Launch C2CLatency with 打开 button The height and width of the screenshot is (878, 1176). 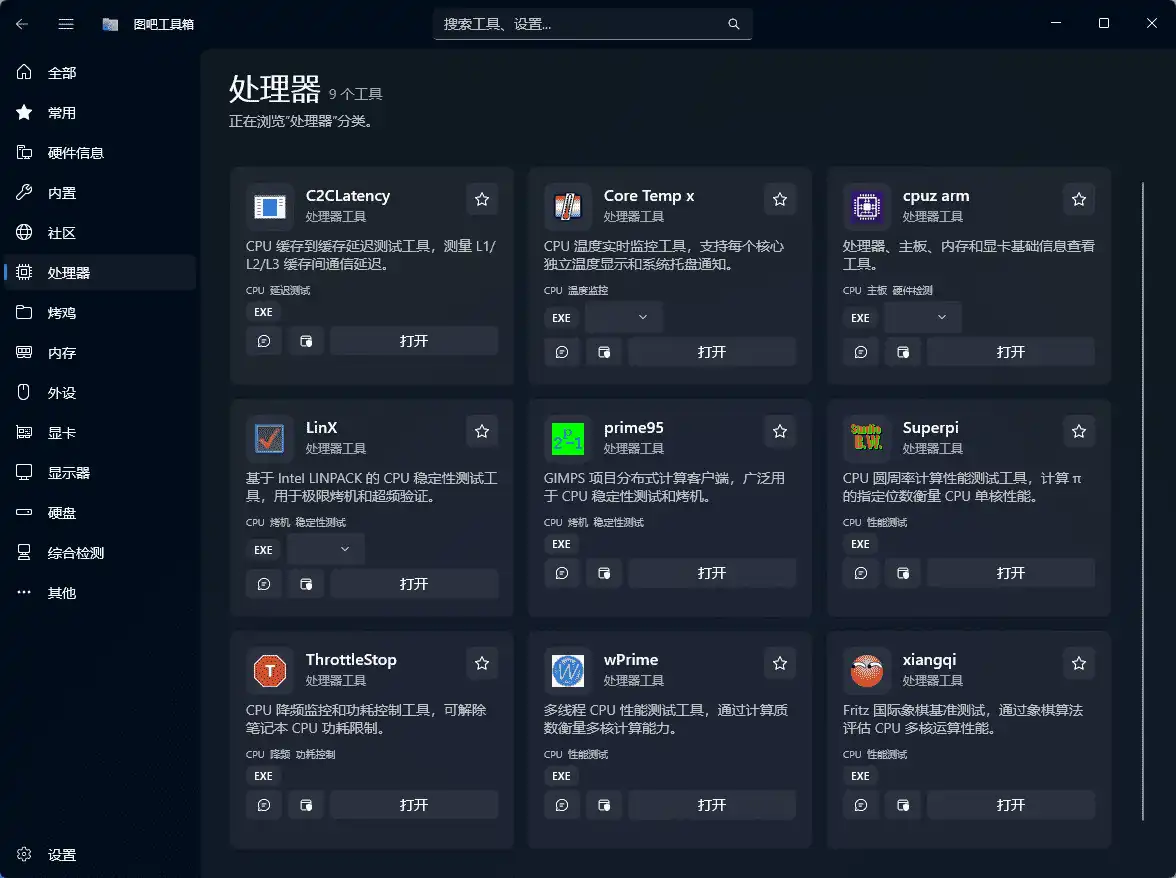point(414,341)
